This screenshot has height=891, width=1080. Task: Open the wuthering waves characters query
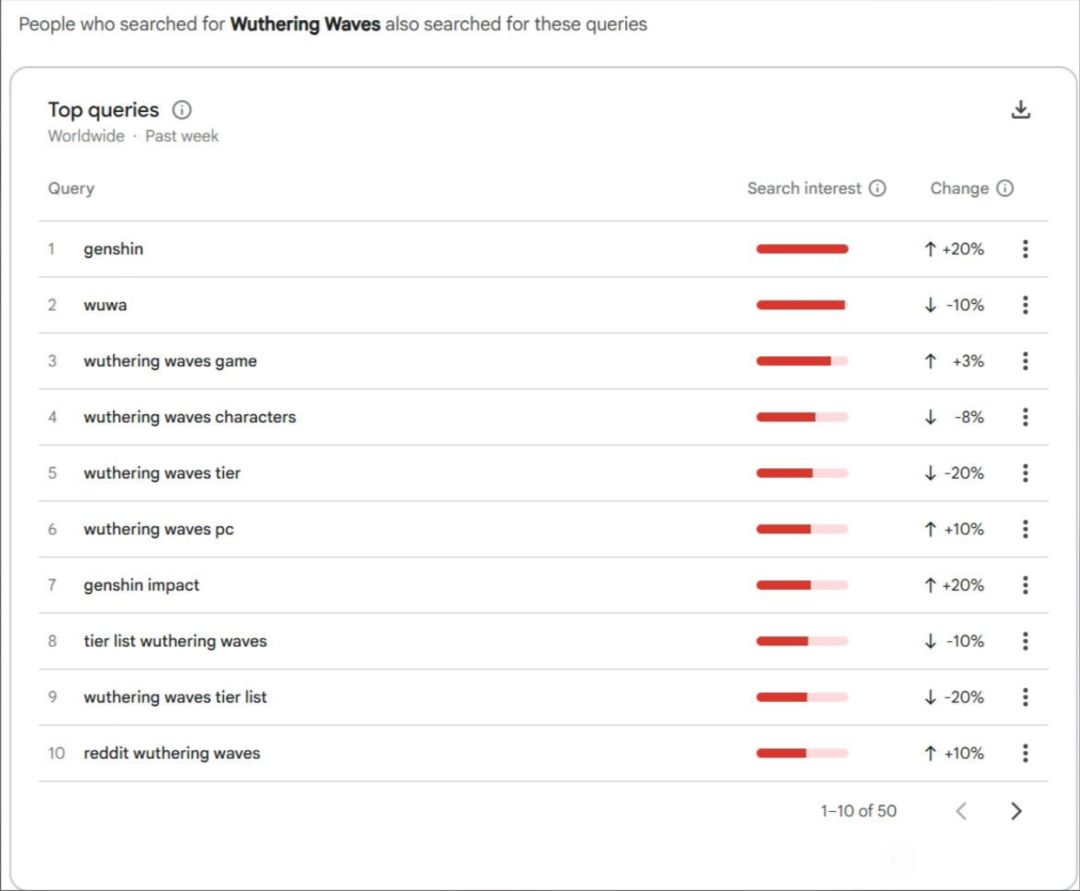pyautogui.click(x=189, y=417)
